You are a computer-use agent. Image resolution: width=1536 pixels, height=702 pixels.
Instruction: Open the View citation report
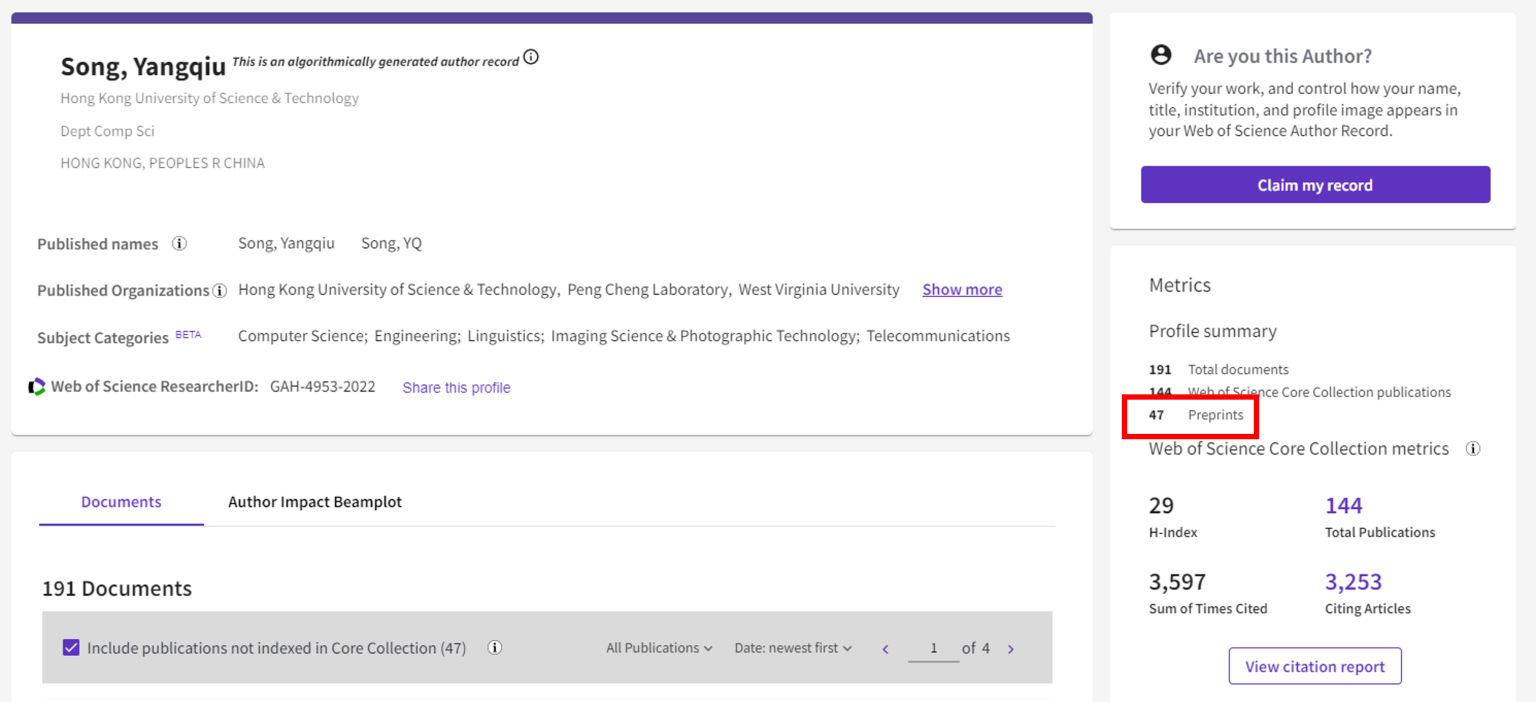[1314, 666]
